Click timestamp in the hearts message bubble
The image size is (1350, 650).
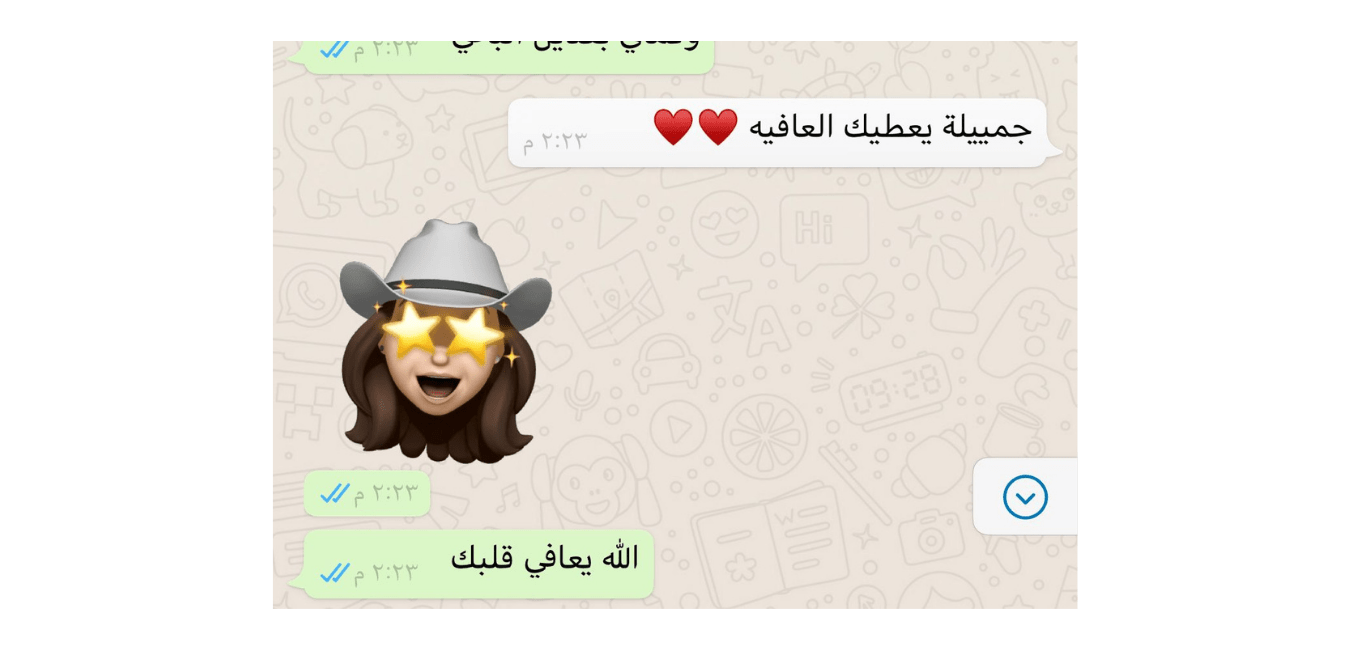[x=555, y=142]
